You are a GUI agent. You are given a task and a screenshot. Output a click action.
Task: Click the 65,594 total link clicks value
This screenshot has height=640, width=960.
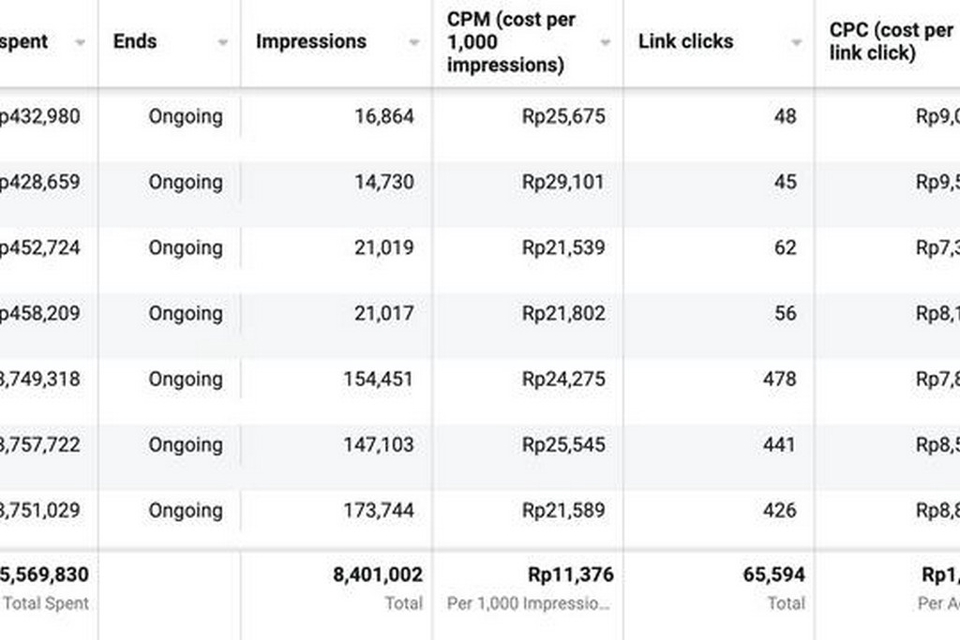point(776,575)
